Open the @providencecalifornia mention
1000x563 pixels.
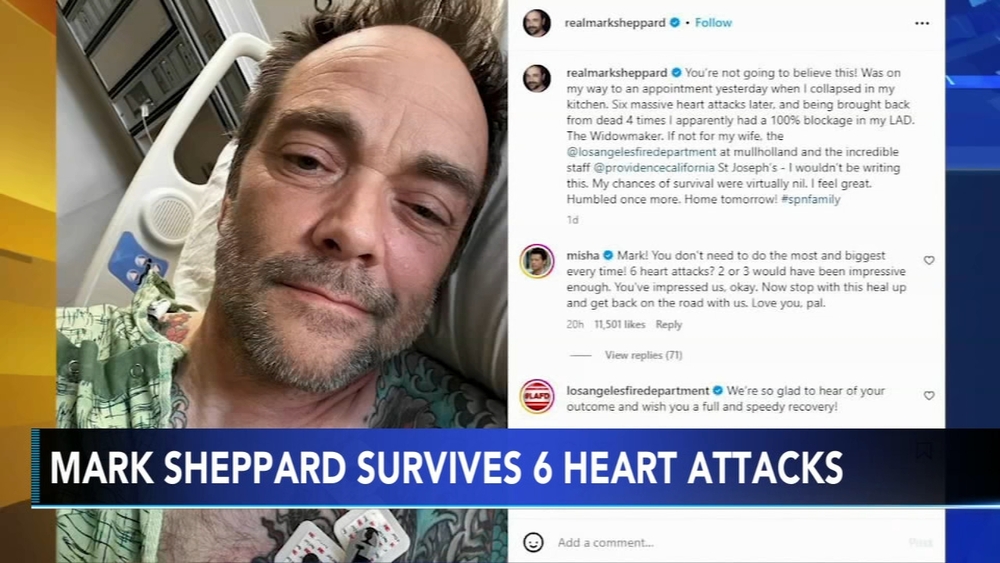click(x=654, y=168)
